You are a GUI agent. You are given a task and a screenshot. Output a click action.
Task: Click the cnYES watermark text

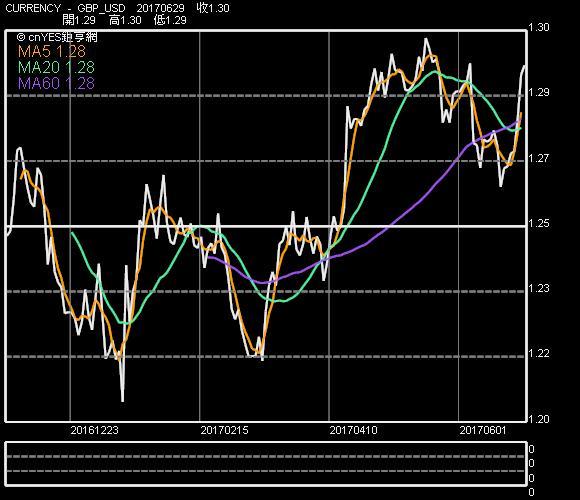(57, 37)
